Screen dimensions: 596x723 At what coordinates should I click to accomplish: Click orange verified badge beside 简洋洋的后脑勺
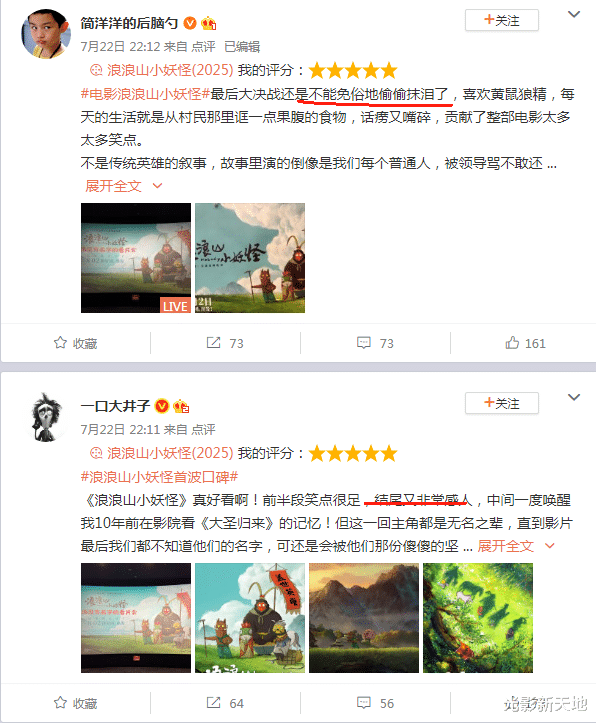[190, 23]
